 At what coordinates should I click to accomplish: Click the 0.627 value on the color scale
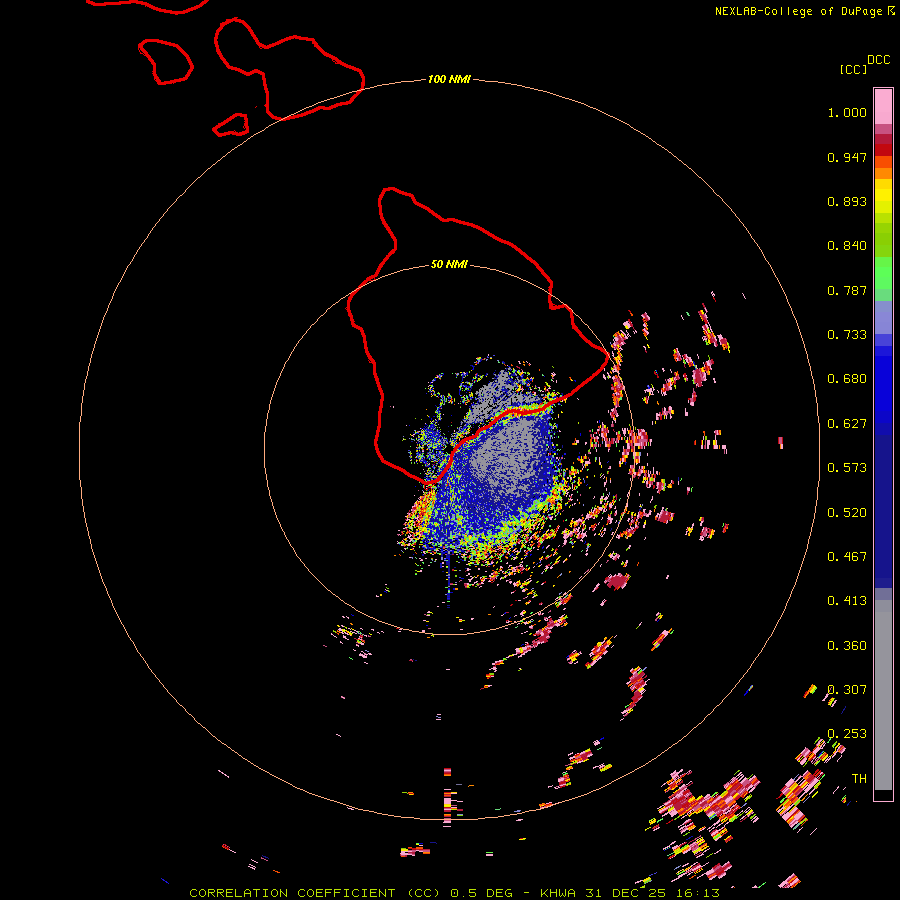coord(847,424)
